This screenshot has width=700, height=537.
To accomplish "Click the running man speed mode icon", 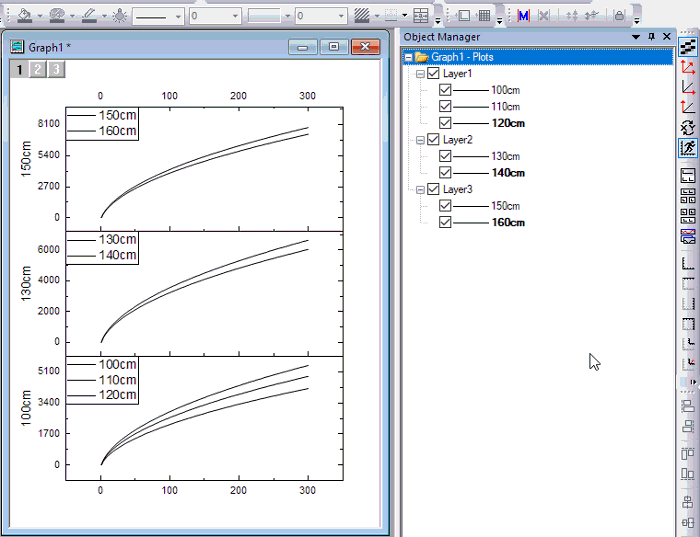I will [x=688, y=148].
